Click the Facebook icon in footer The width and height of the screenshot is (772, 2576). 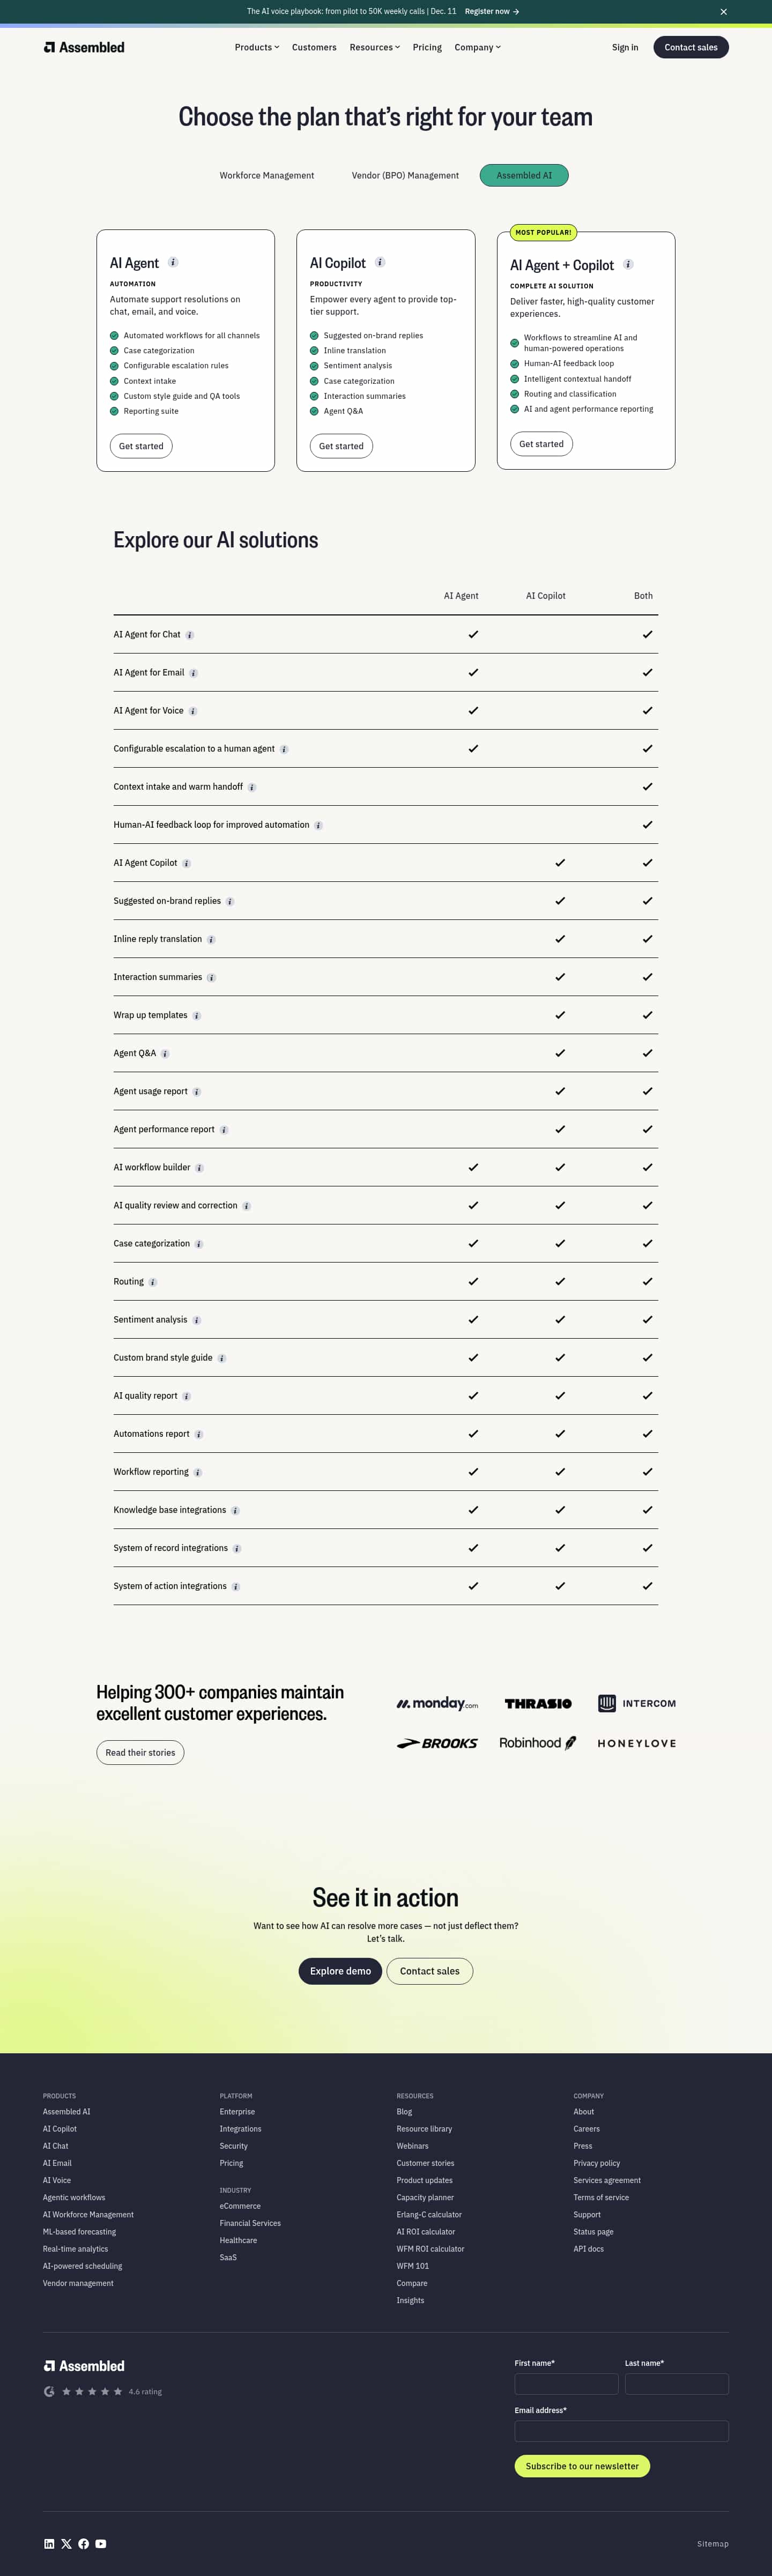(x=83, y=2543)
